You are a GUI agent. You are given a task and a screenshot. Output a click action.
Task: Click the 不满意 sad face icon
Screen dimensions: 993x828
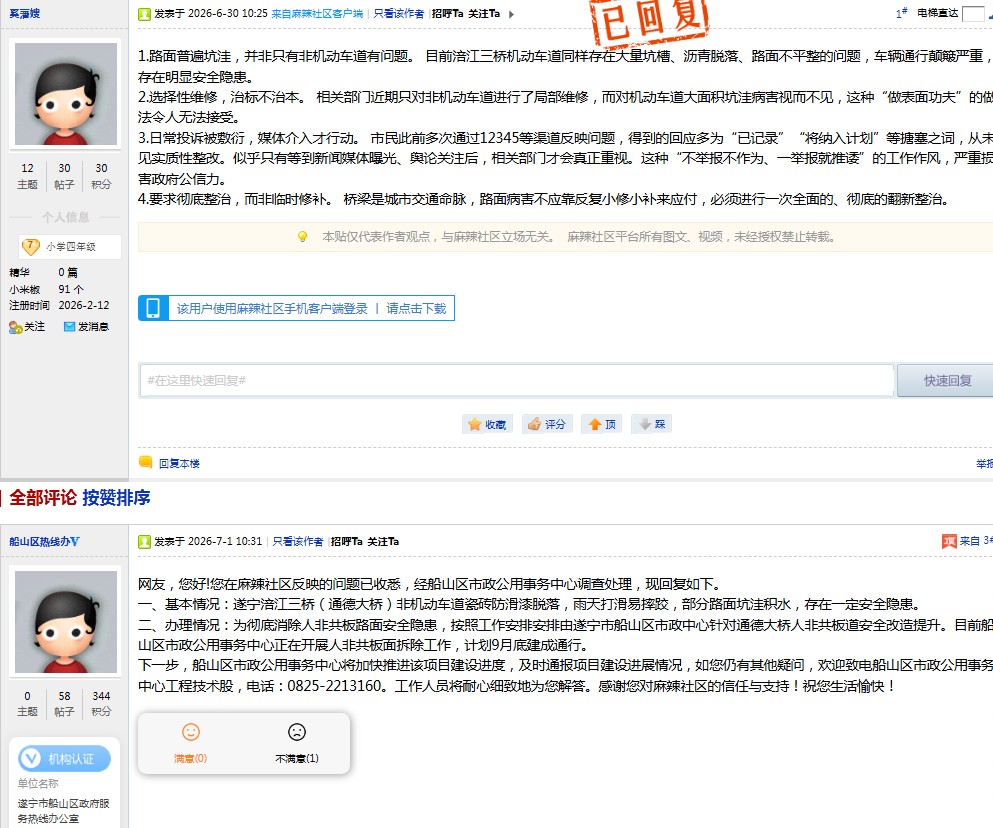coord(296,732)
